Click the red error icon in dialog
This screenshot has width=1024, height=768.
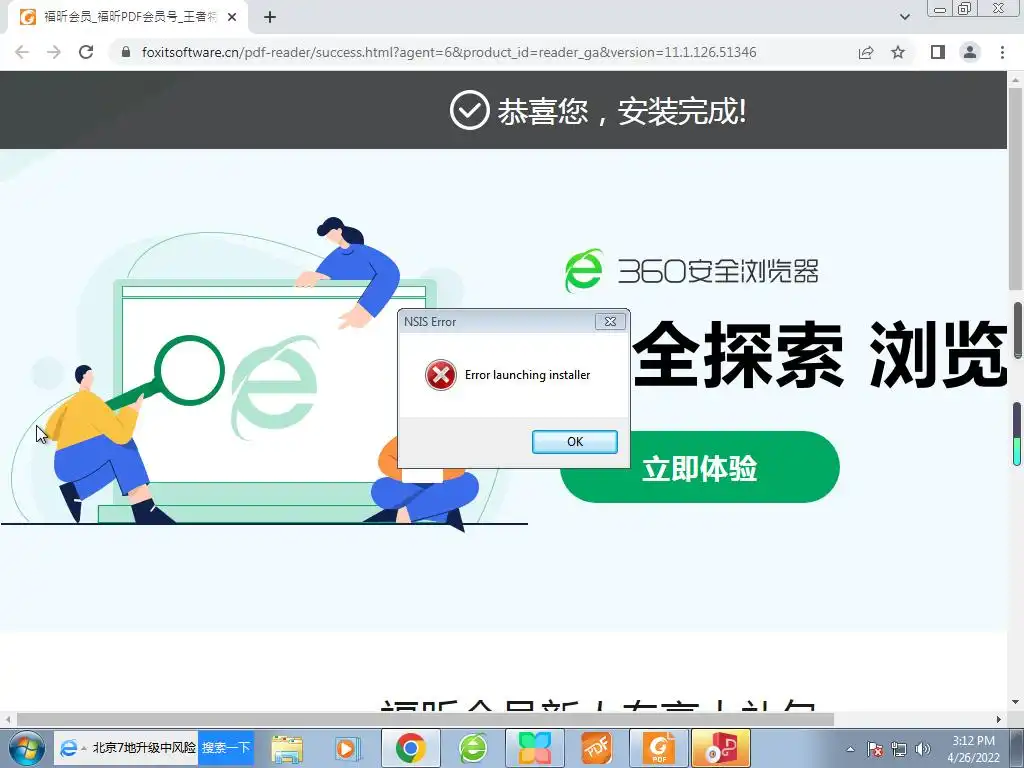(441, 375)
